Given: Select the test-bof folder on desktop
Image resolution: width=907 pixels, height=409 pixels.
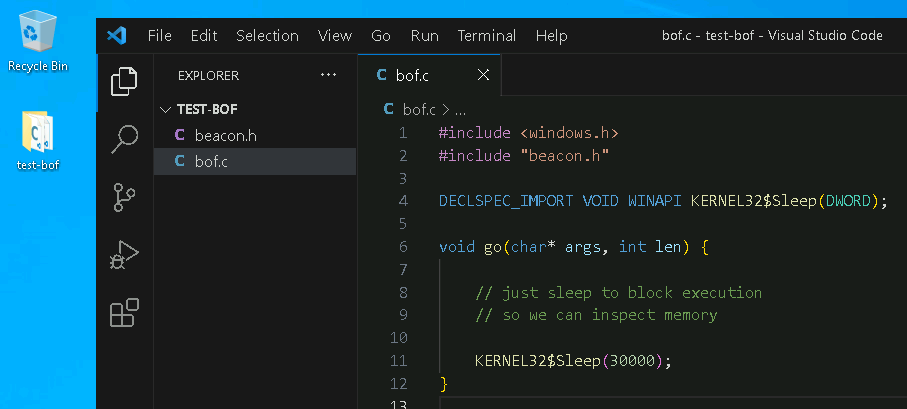Looking at the screenshot, I should 38,141.
